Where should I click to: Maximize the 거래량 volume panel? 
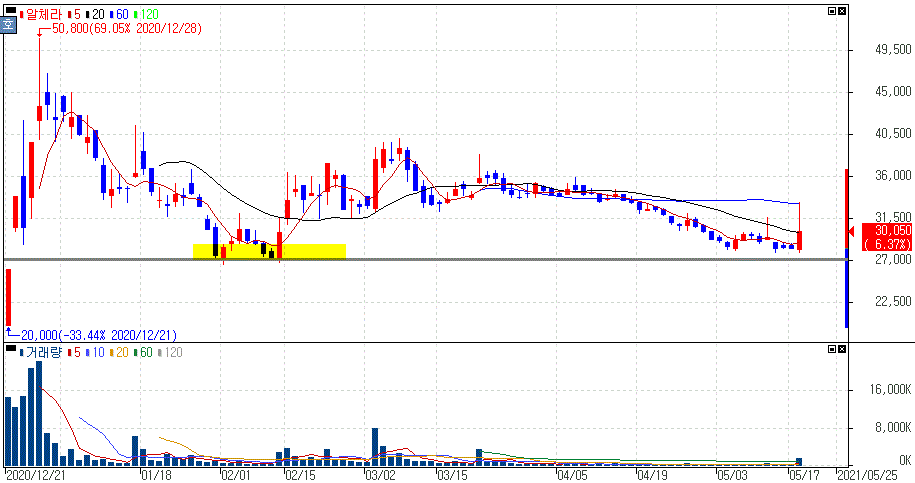(832, 349)
